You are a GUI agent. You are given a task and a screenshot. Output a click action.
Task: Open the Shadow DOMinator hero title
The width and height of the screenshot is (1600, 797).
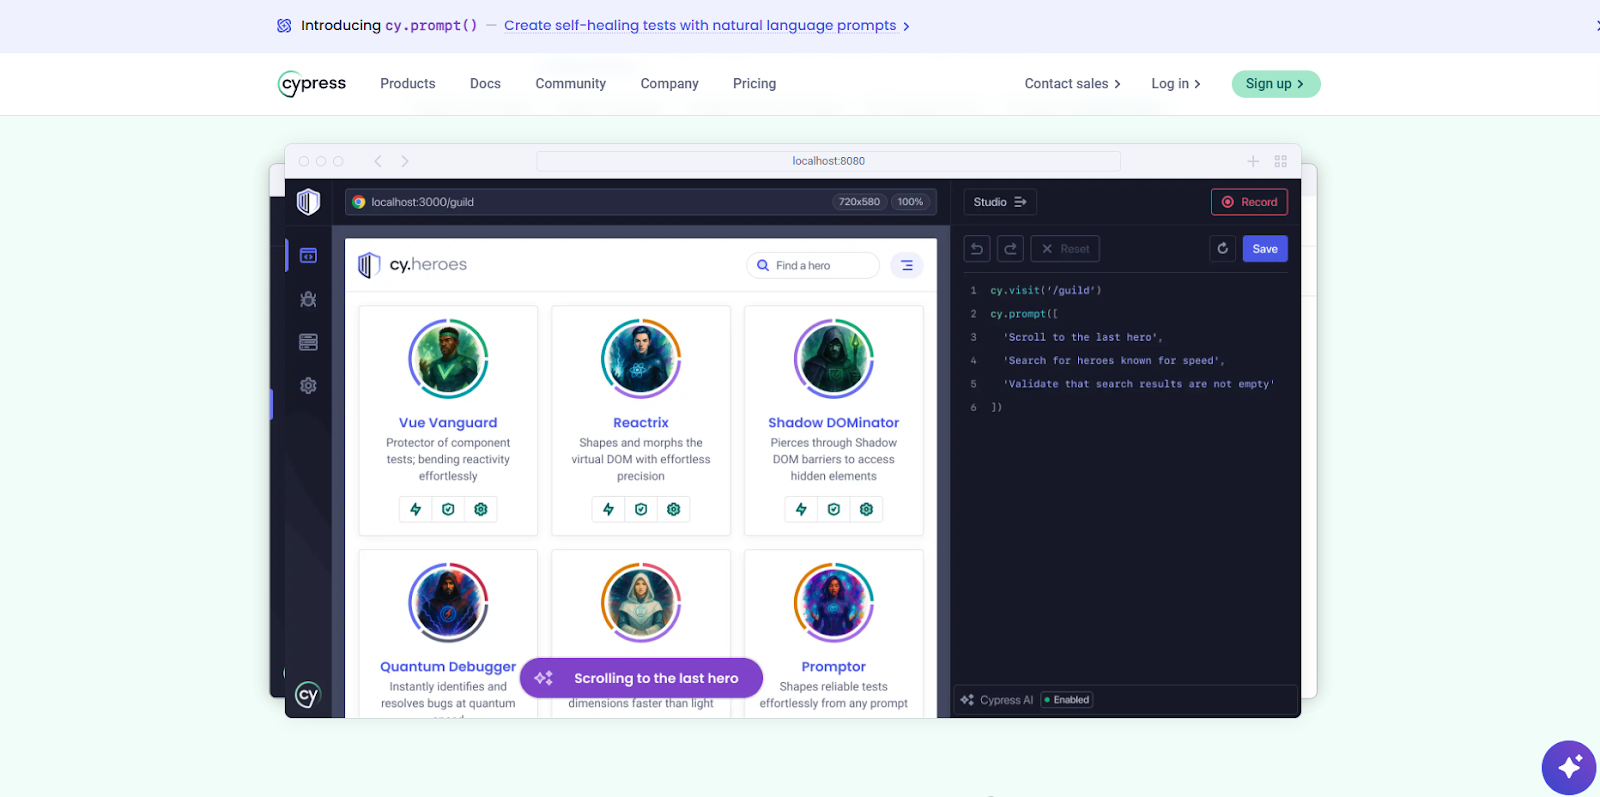834,423
